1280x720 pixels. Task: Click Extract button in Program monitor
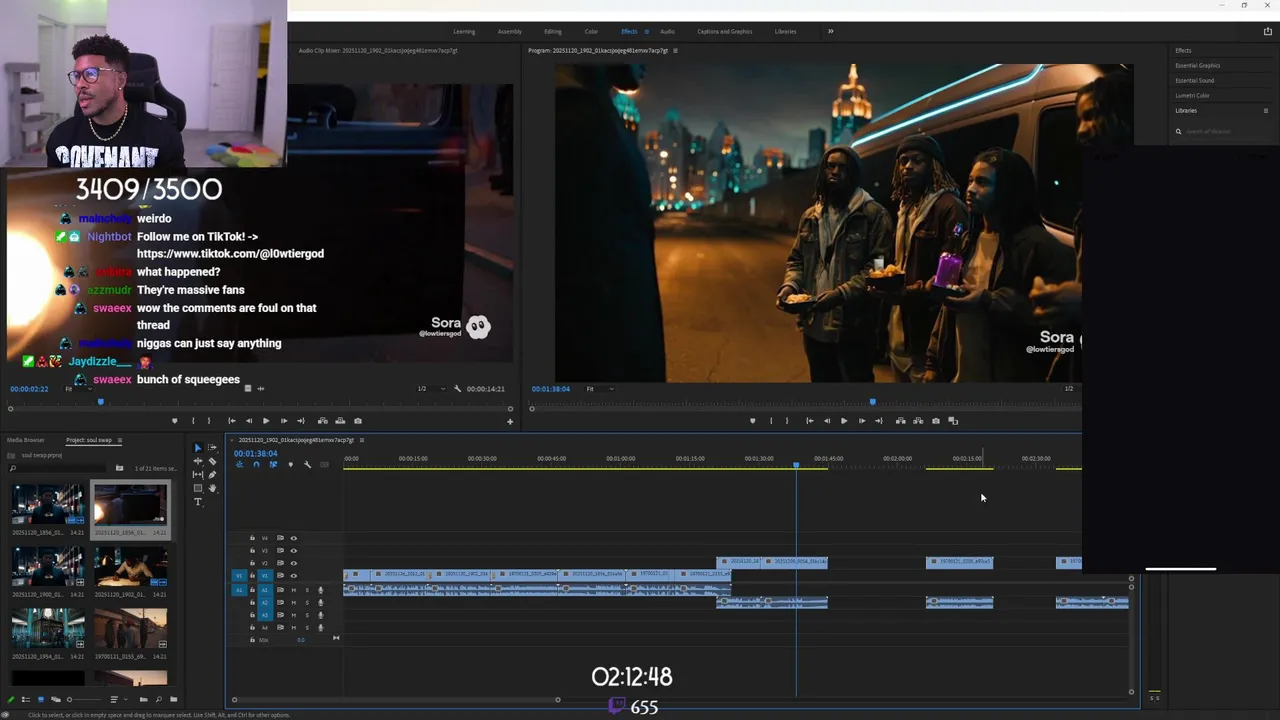point(918,421)
